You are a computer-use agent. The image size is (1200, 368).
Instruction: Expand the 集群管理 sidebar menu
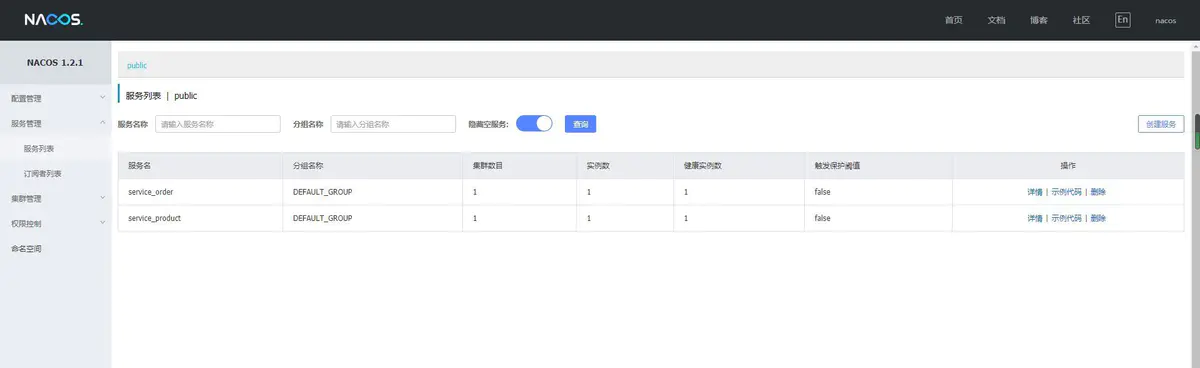pos(55,198)
